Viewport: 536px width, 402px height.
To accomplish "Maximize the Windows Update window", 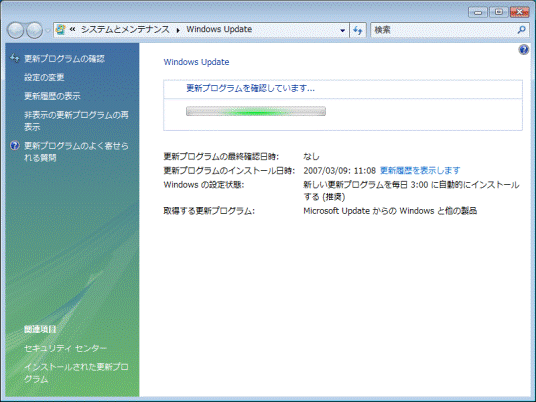I will point(498,12).
